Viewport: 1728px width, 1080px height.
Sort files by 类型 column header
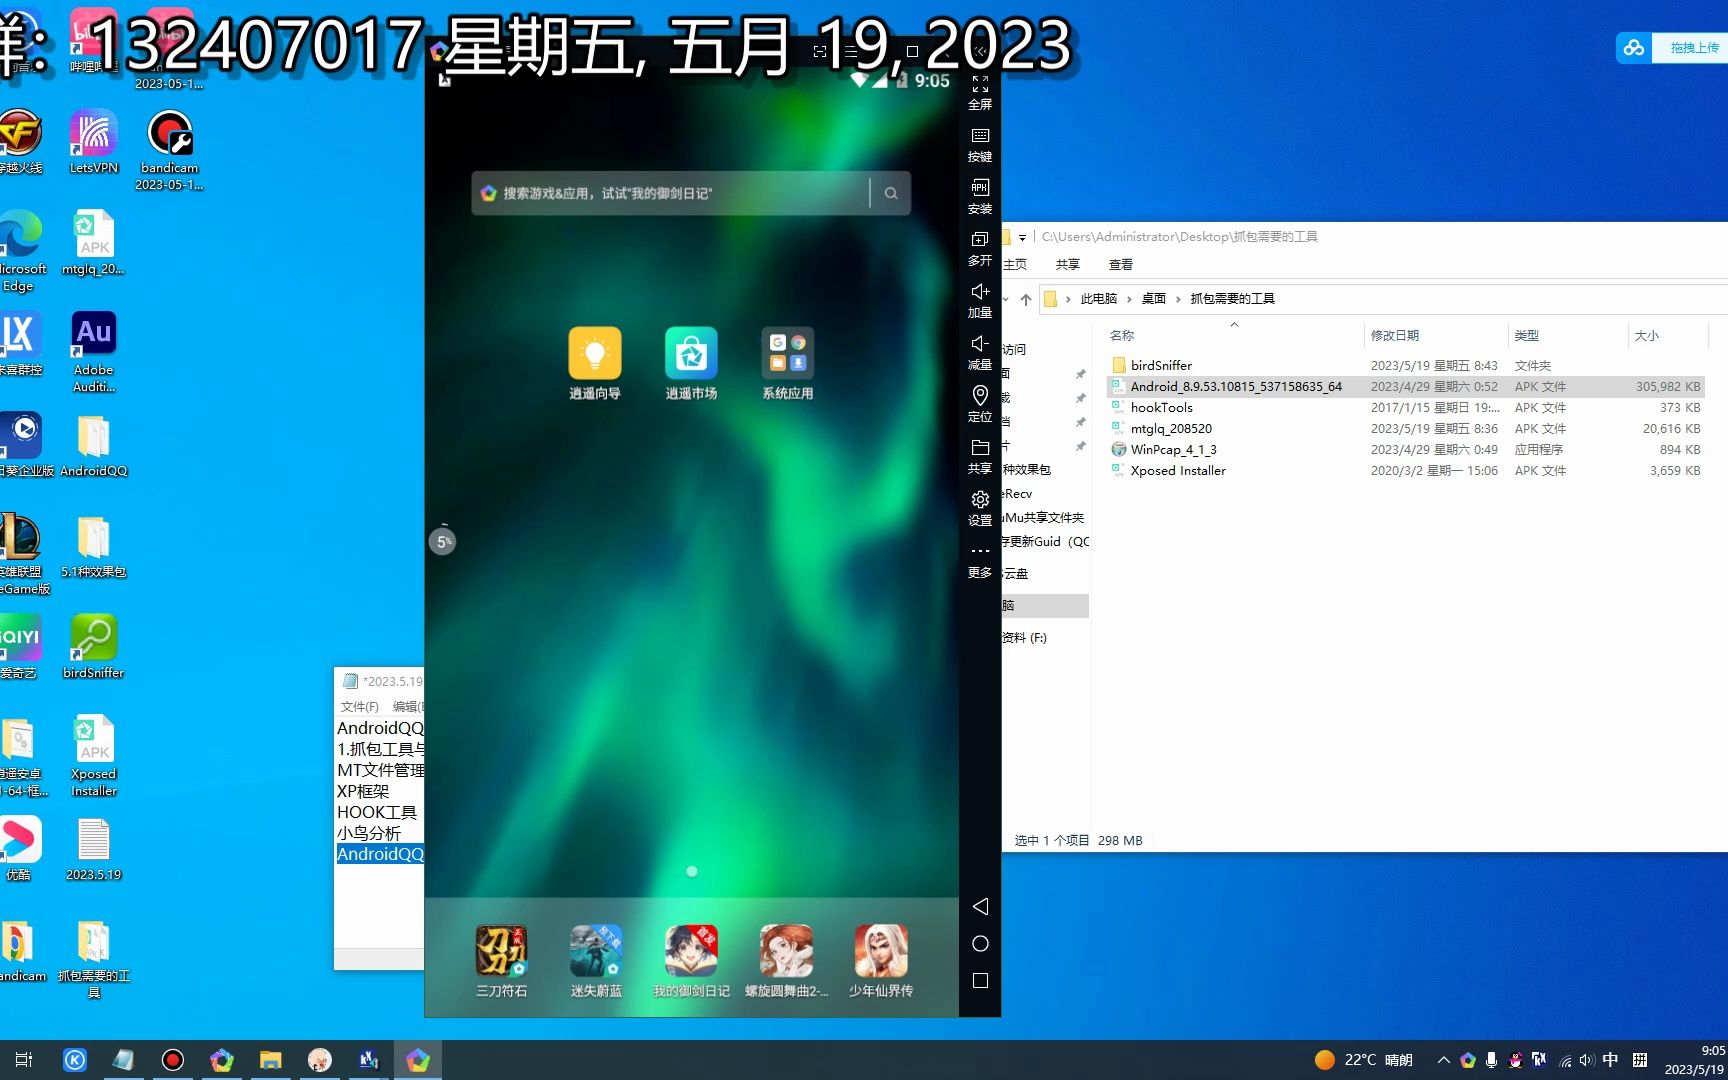[x=1526, y=335]
